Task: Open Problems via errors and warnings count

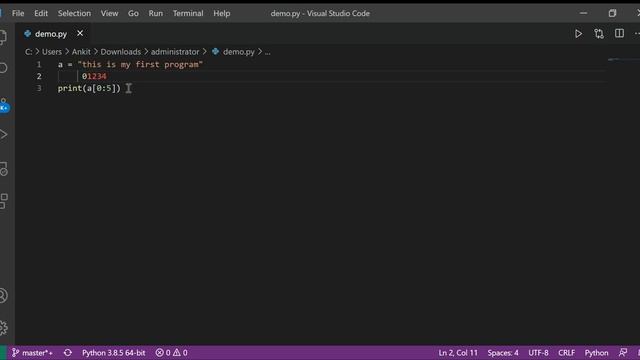Action: coord(171,353)
